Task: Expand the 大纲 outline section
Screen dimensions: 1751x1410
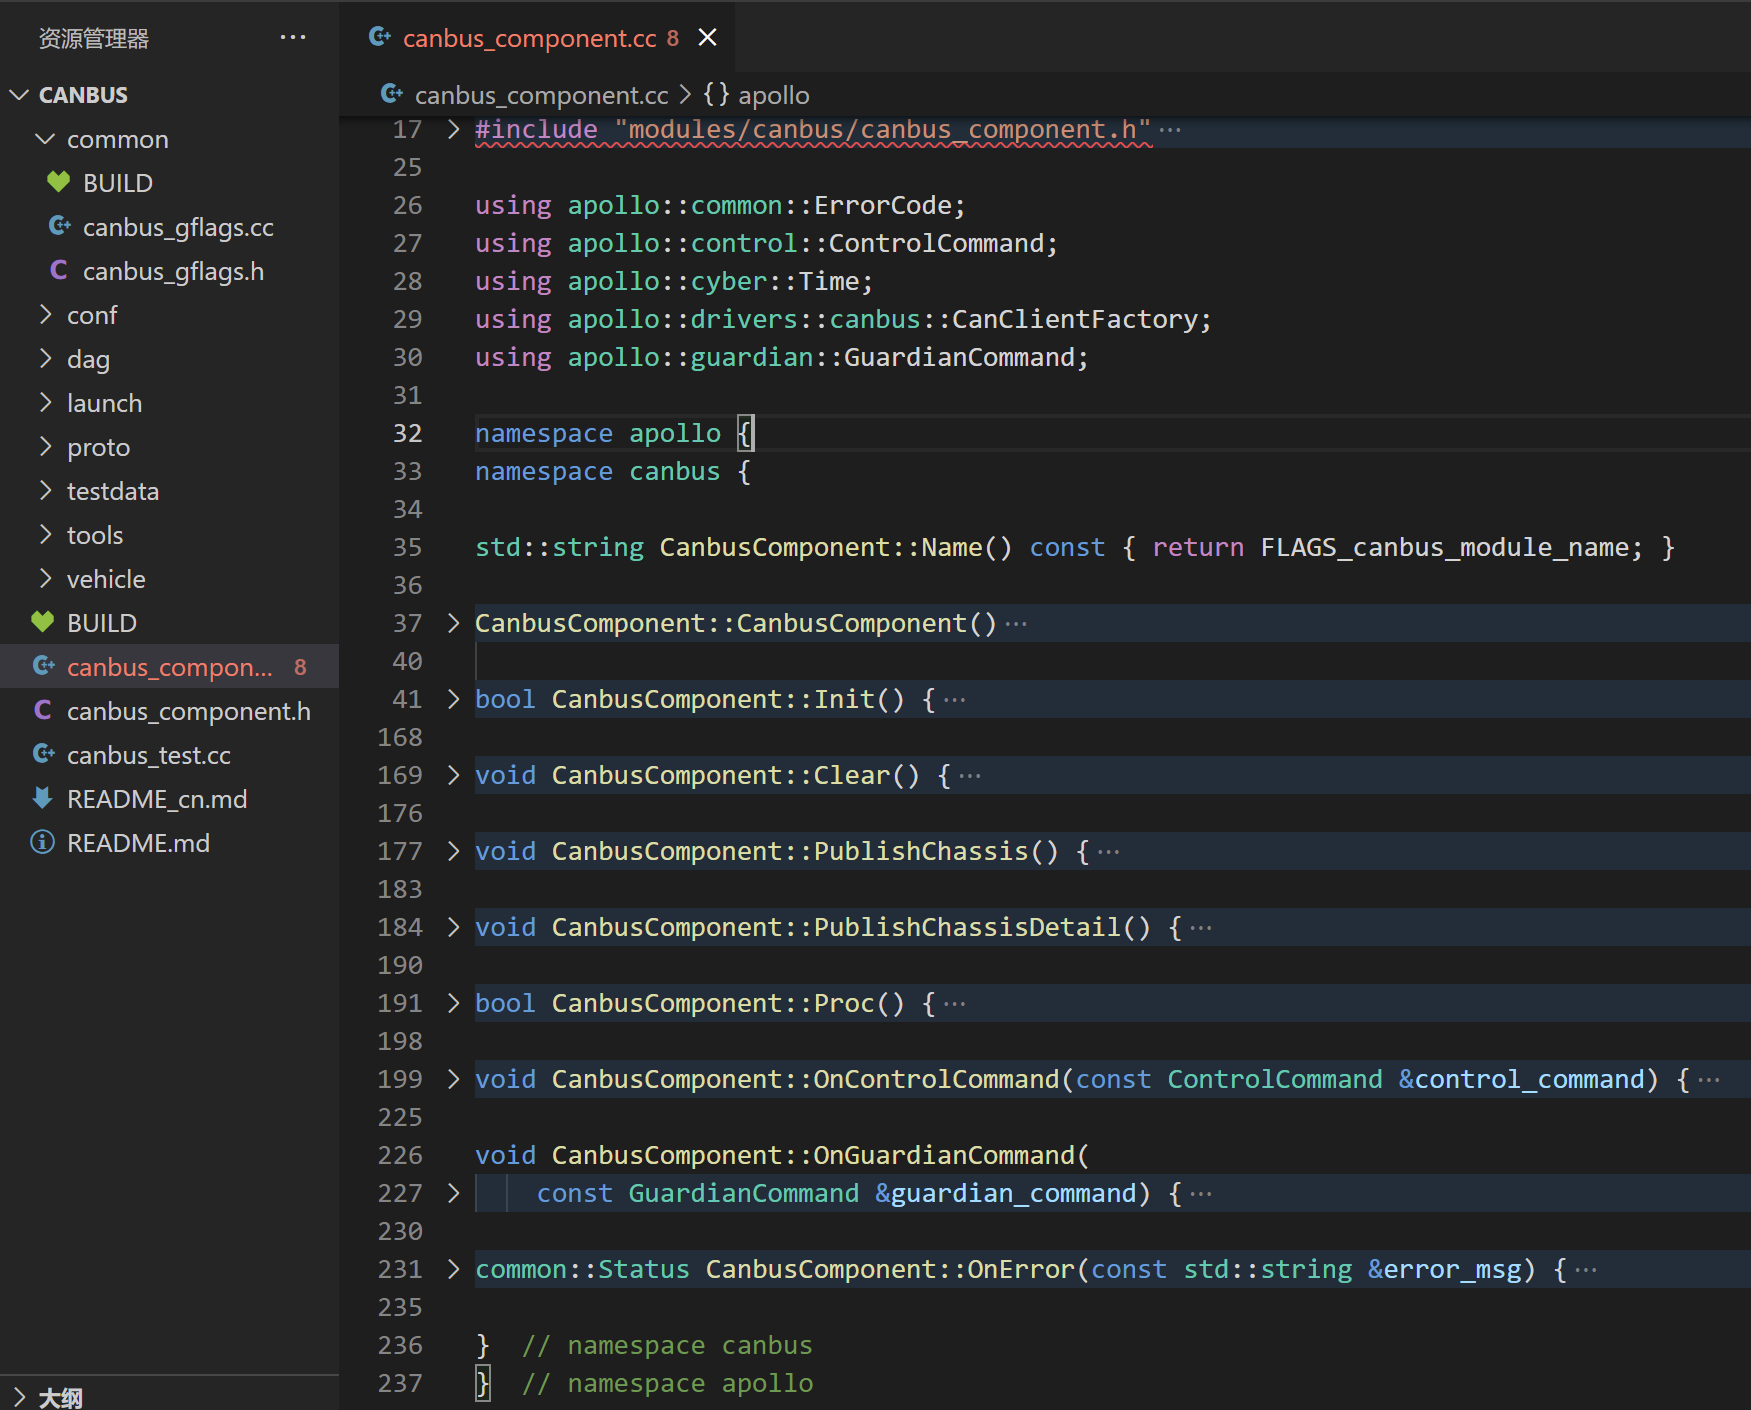Action: click(x=19, y=1397)
